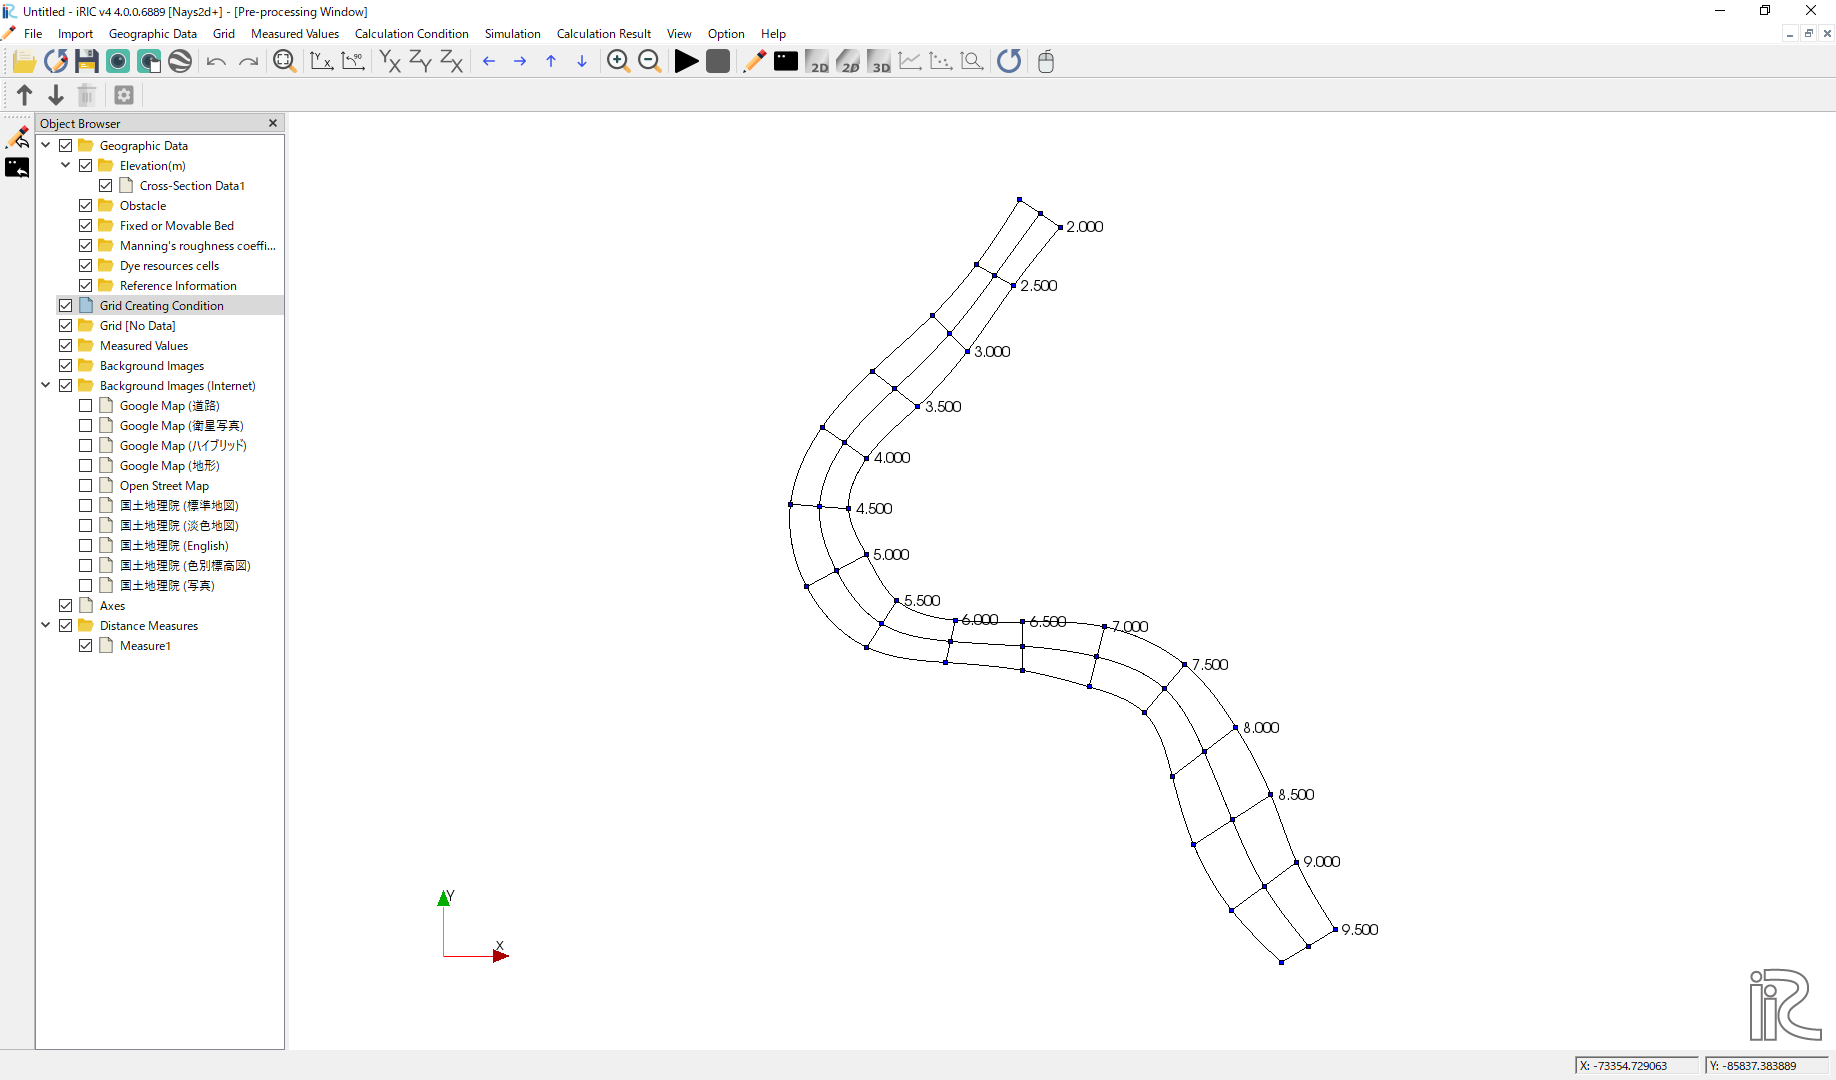Start the simulation with the Run button
Viewport: 1836px width, 1080px height.
point(687,62)
